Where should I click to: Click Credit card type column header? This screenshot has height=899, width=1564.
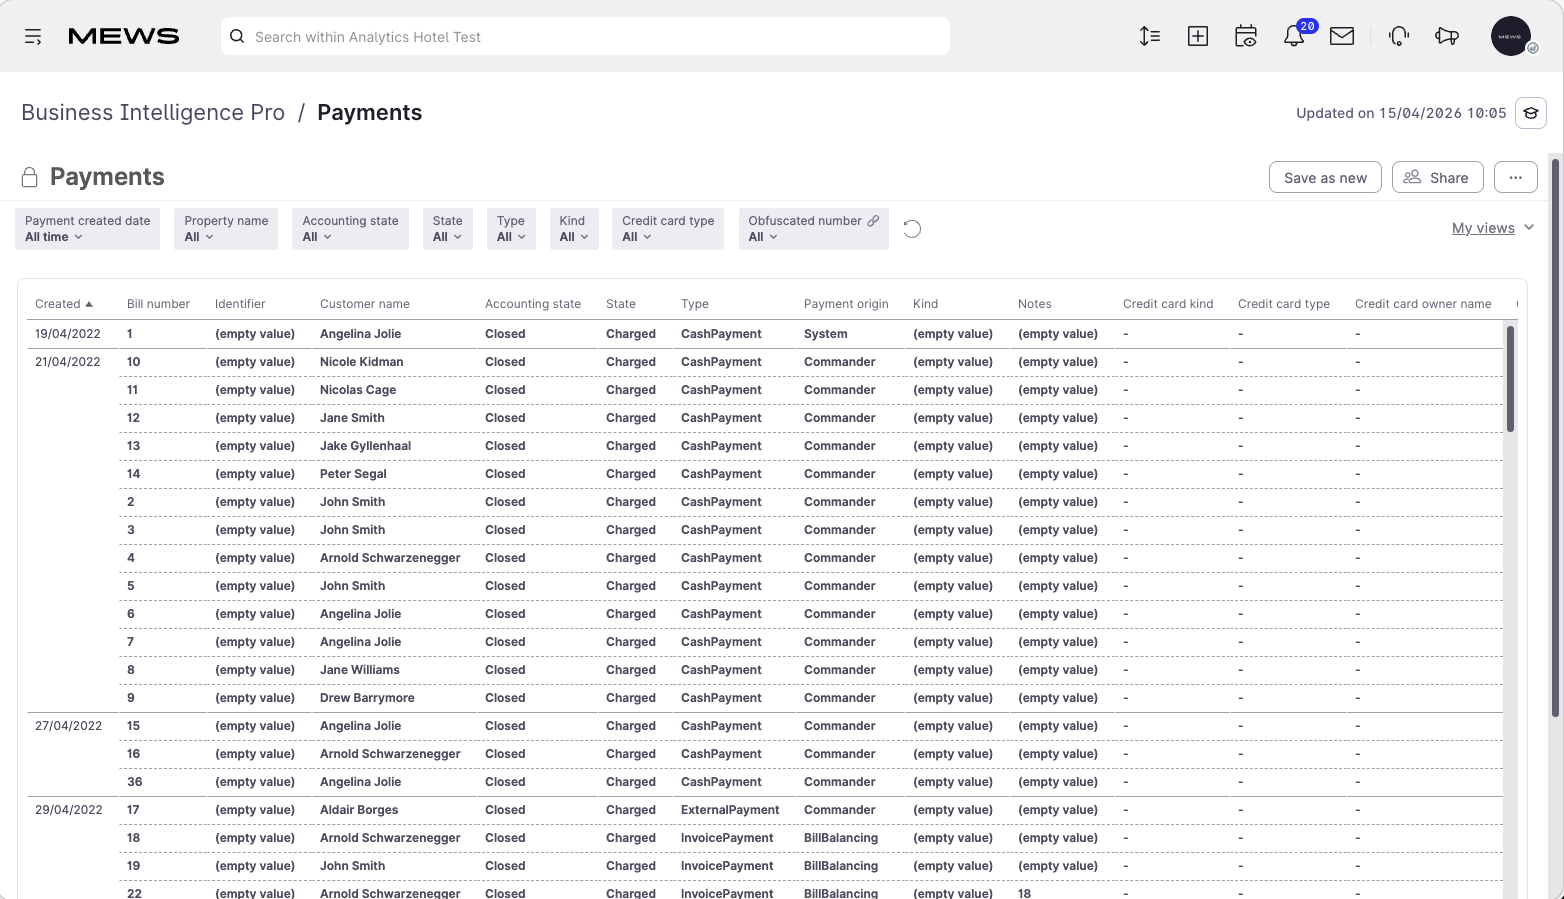tap(1284, 304)
